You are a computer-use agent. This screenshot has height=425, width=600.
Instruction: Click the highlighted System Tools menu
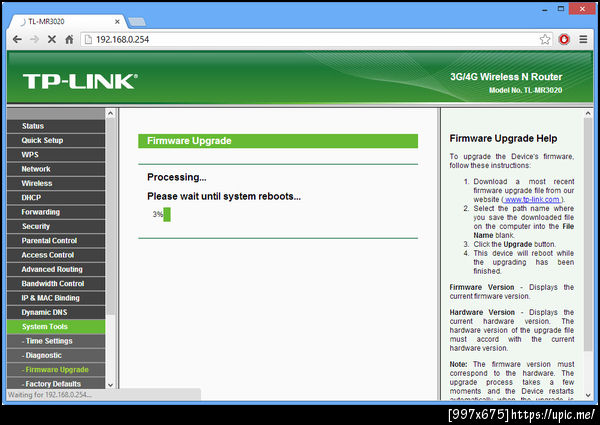(x=56, y=327)
